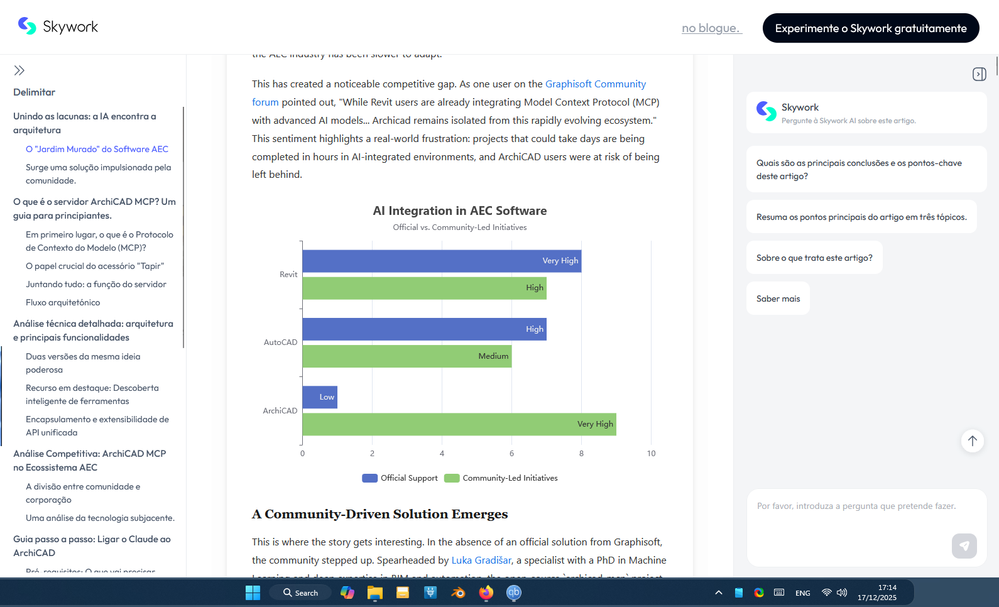Open the Luka Gradišar link
Image resolution: width=999 pixels, height=607 pixels.
tap(481, 561)
